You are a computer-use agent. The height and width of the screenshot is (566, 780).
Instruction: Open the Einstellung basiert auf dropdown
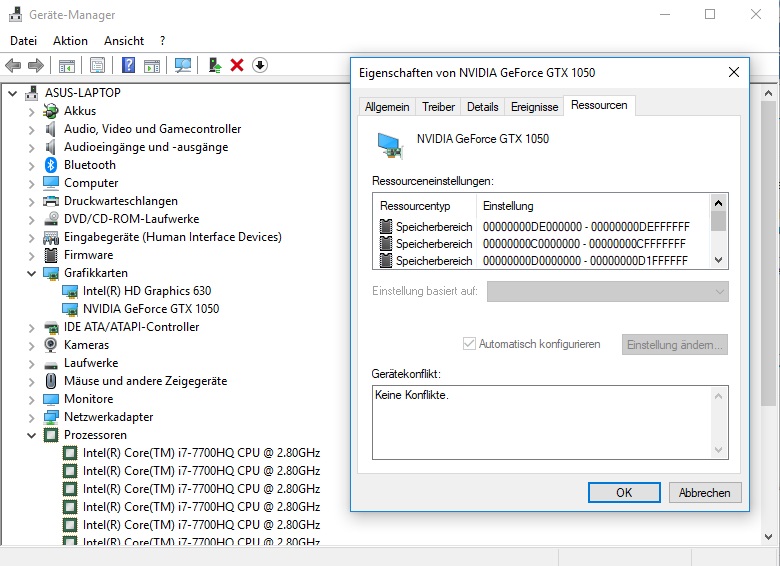607,291
